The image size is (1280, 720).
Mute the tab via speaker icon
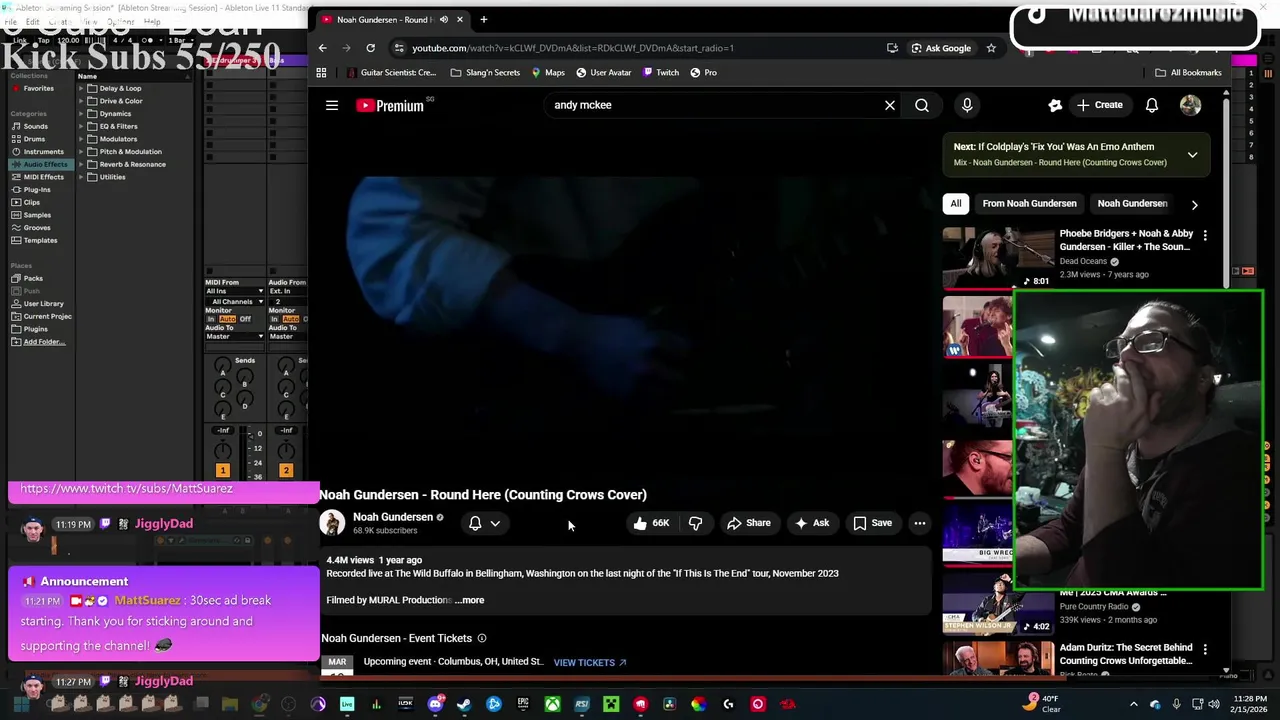(x=443, y=19)
